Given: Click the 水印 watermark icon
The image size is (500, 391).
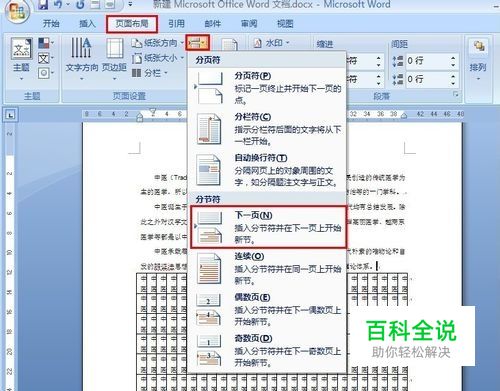Looking at the screenshot, I should click(x=258, y=43).
